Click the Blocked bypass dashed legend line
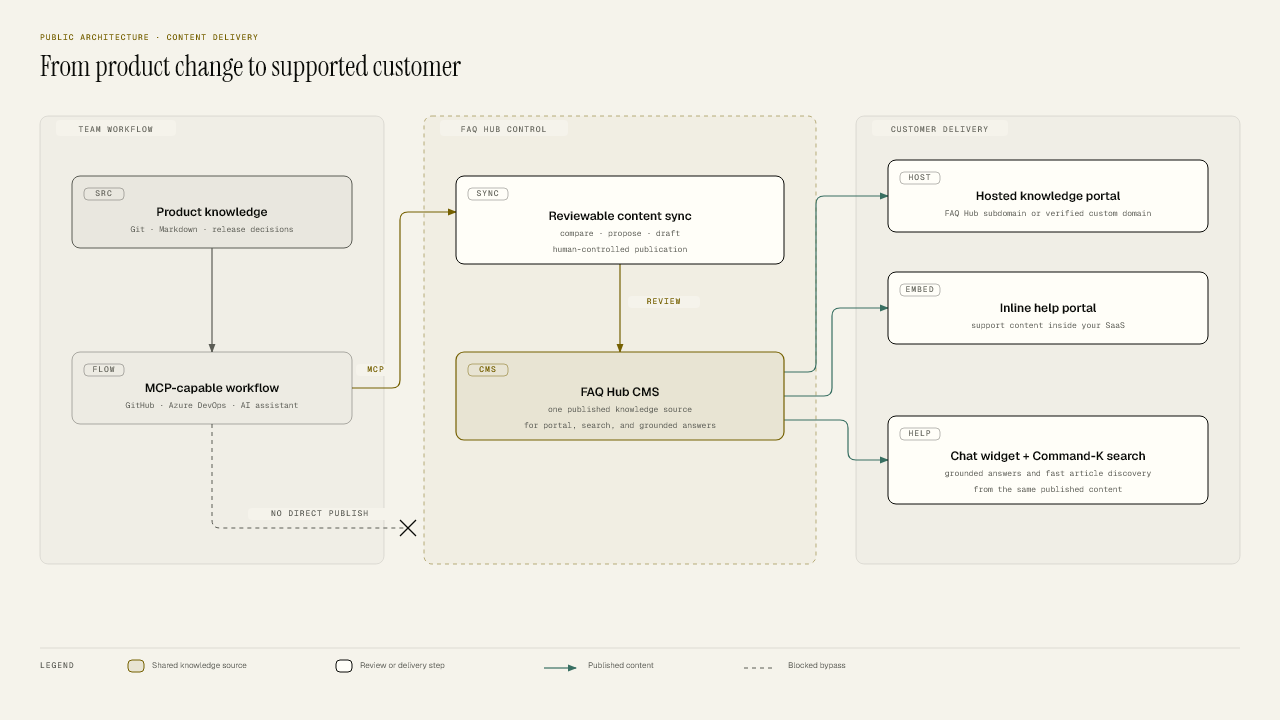 pos(758,667)
